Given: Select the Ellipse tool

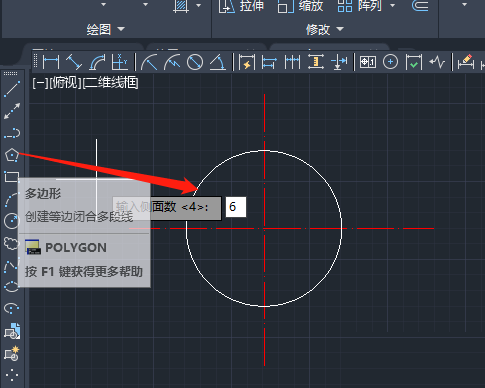Looking at the screenshot, I should pyautogui.click(x=11, y=286).
